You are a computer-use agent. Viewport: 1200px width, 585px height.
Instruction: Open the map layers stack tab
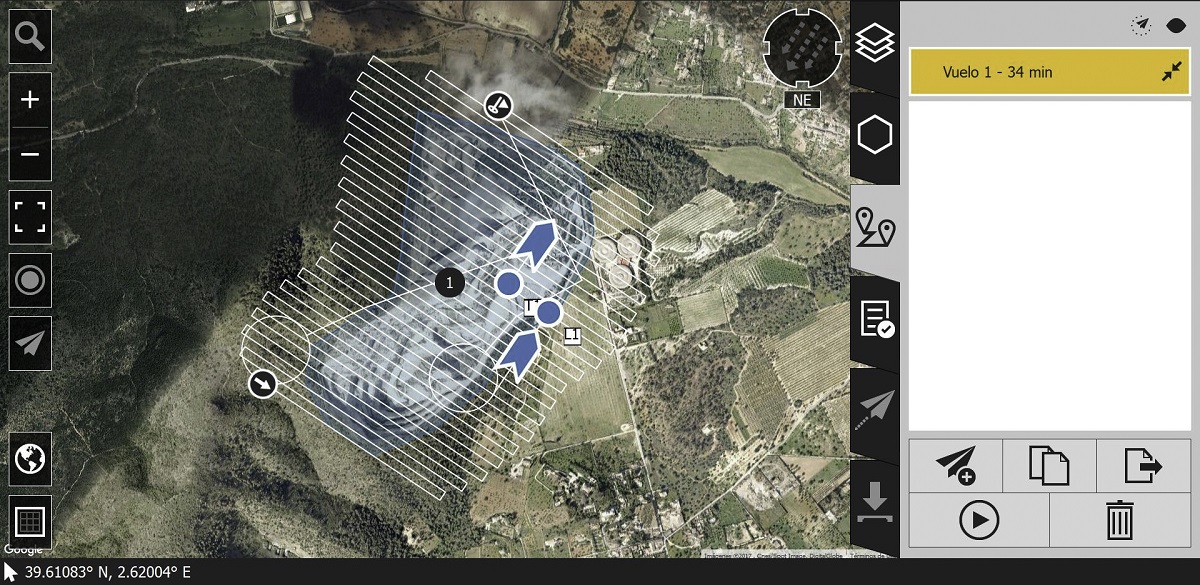(875, 44)
